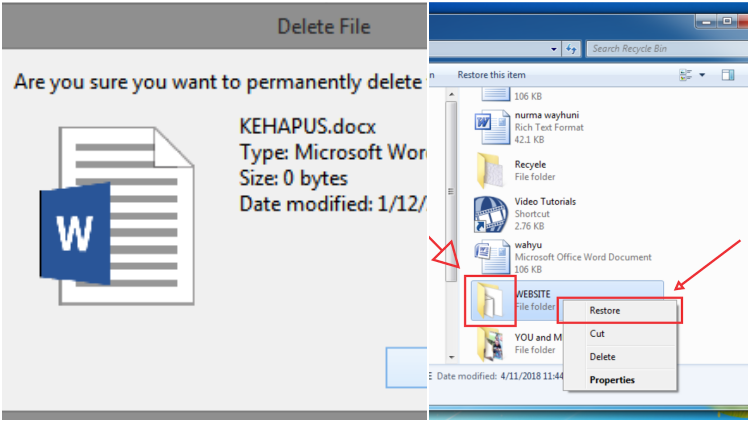The height and width of the screenshot is (422, 750).
Task: Click the wahyu file name text
Action: [x=528, y=244]
